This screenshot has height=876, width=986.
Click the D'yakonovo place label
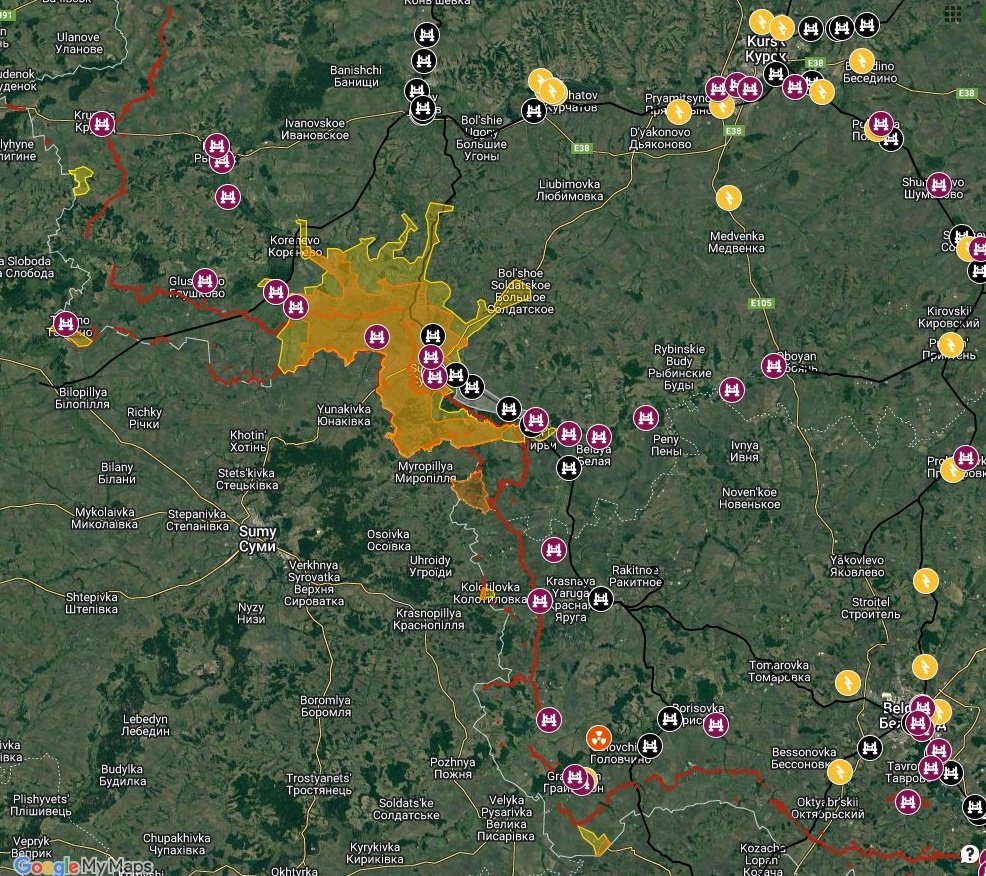click(x=660, y=138)
